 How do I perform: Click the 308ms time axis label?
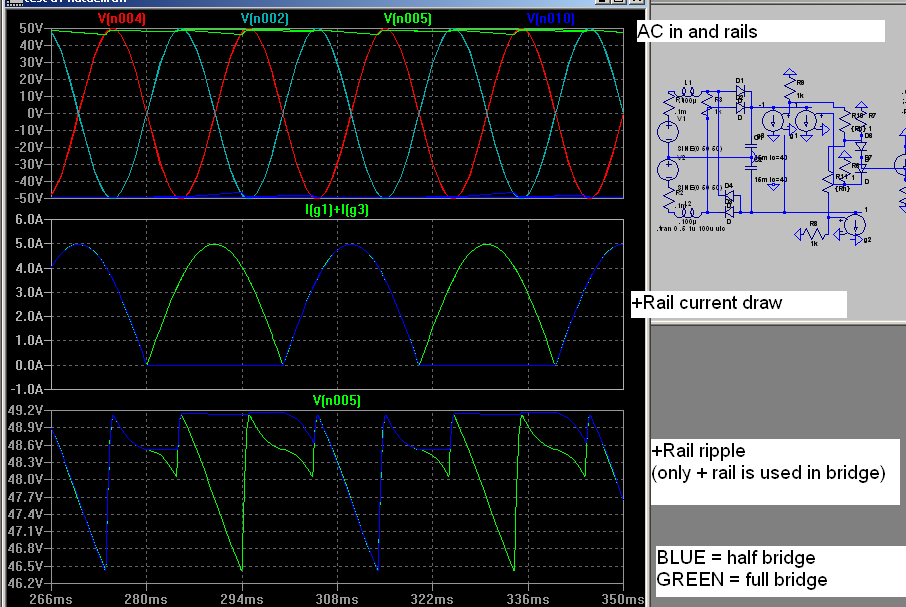[336, 599]
